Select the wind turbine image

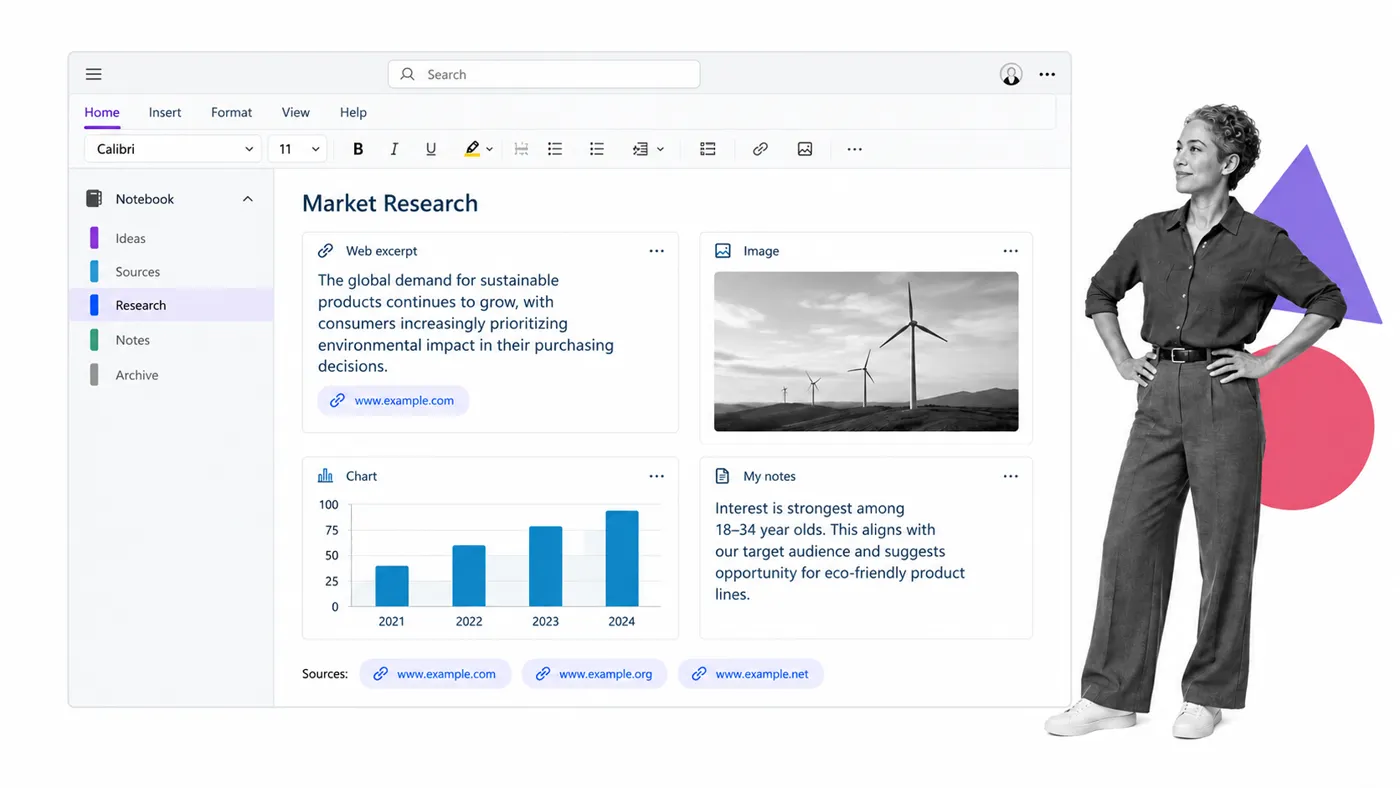pyautogui.click(x=866, y=352)
